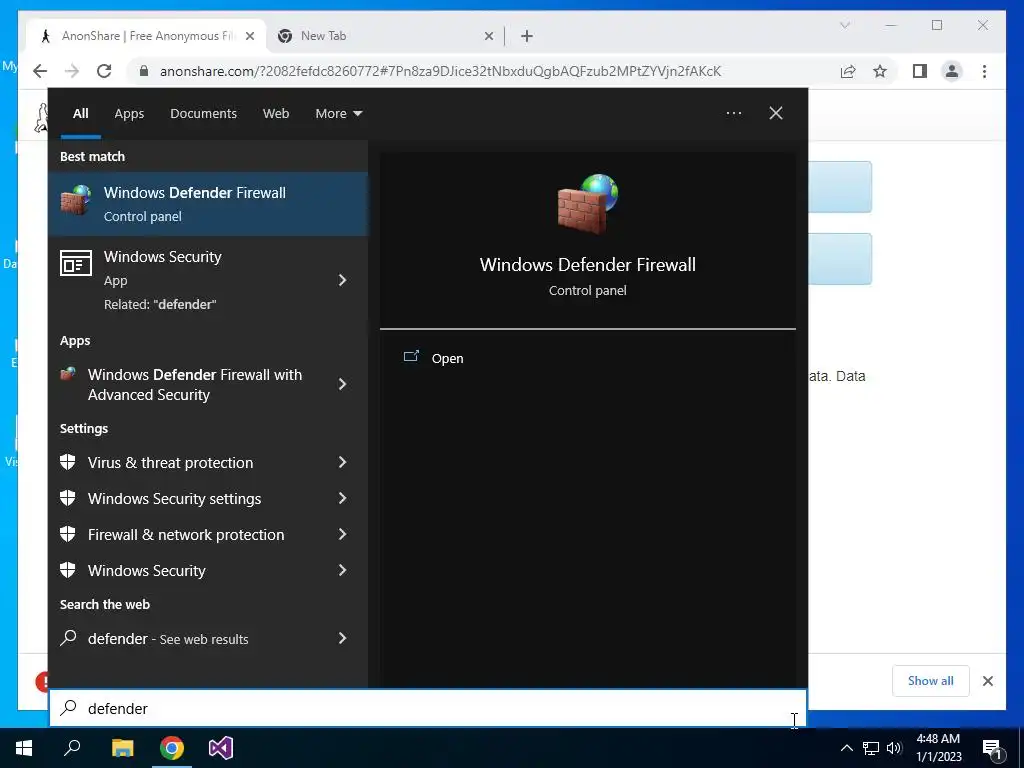Open Chrome tab search chevron
1024x768 pixels.
pos(844,25)
